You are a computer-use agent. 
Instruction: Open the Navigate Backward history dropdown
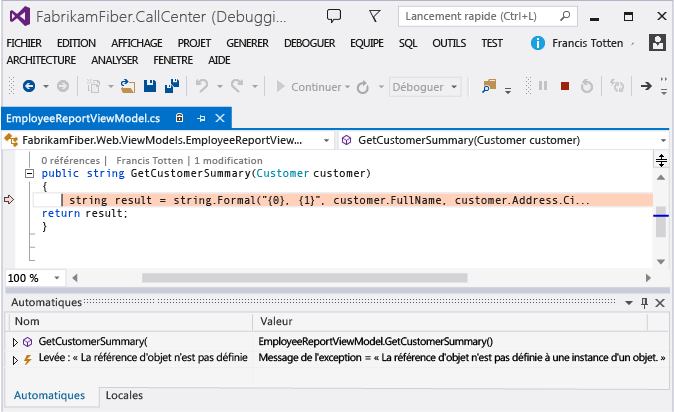click(46, 87)
